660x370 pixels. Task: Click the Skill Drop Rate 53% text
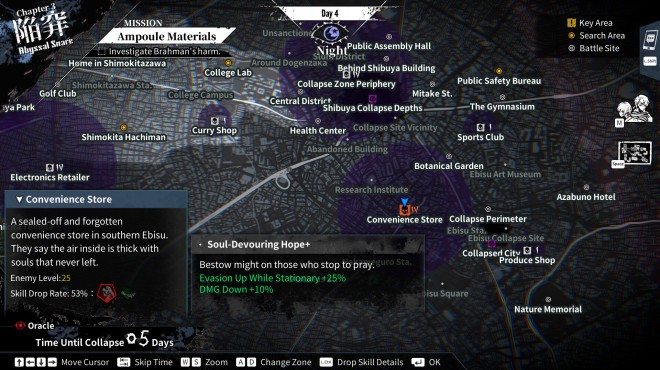tap(49, 293)
